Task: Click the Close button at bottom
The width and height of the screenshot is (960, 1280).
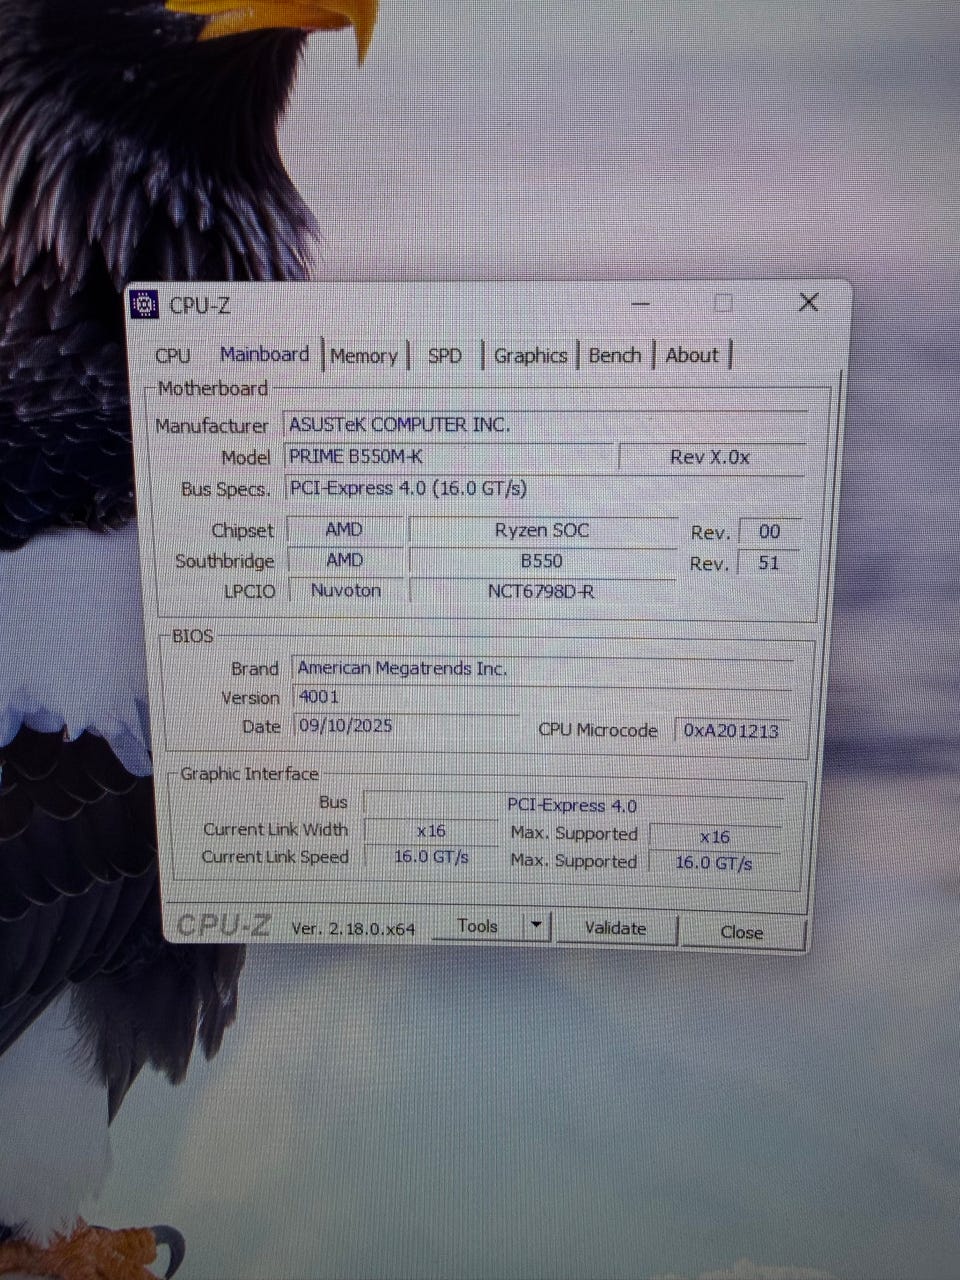Action: pyautogui.click(x=742, y=932)
